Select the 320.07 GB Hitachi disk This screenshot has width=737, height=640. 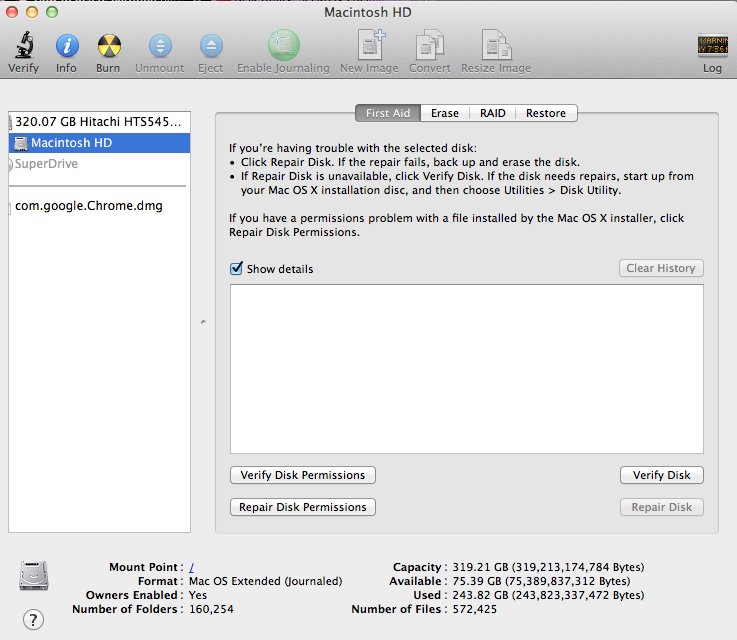pos(99,122)
